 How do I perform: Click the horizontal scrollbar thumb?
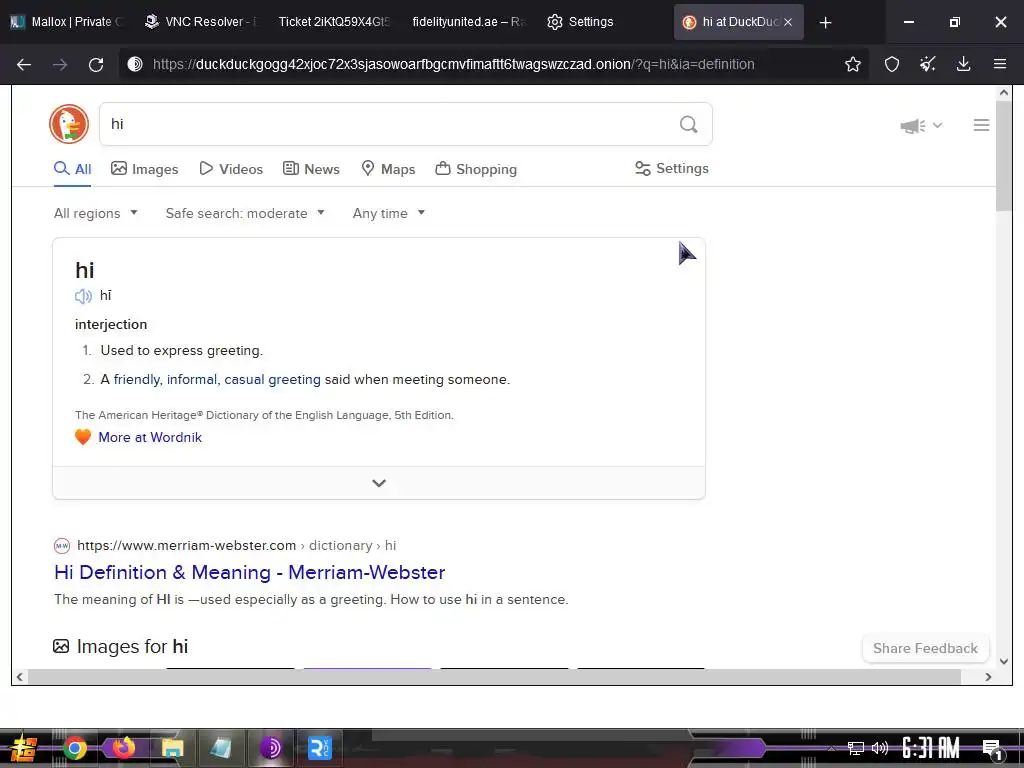(494, 677)
